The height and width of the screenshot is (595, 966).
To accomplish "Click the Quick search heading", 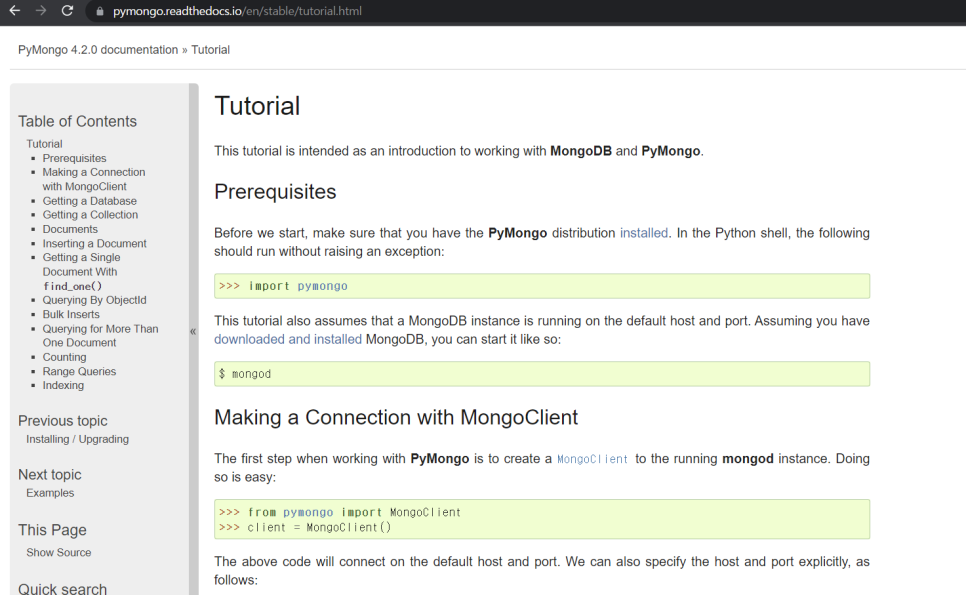I will point(62,588).
